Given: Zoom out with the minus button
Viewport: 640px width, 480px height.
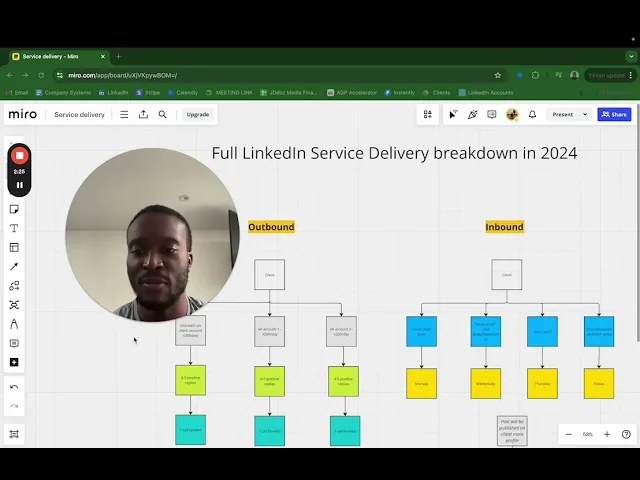Looking at the screenshot, I should click(569, 434).
